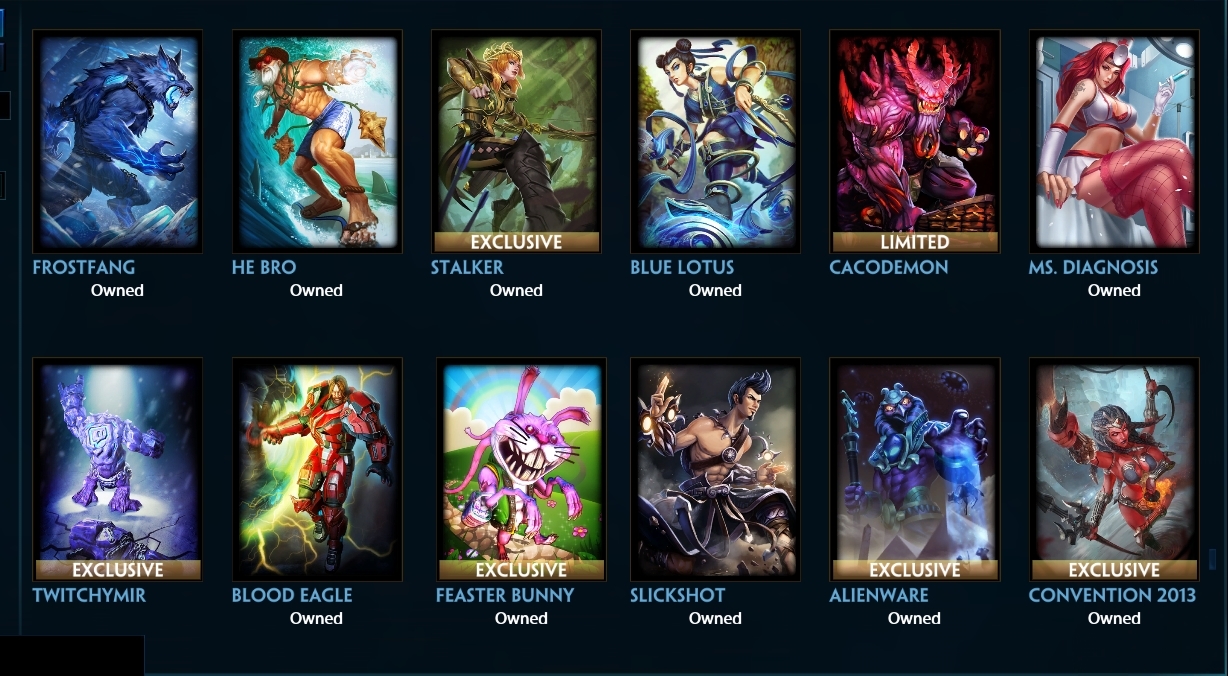Open the He Bro skin artwork

pyautogui.click(x=317, y=141)
